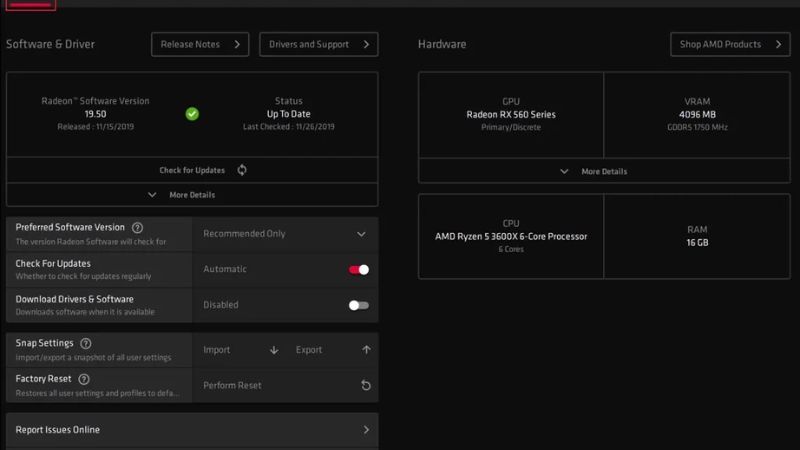Click the Export up arrow icon
This screenshot has width=800, height=450.
[x=366, y=350]
